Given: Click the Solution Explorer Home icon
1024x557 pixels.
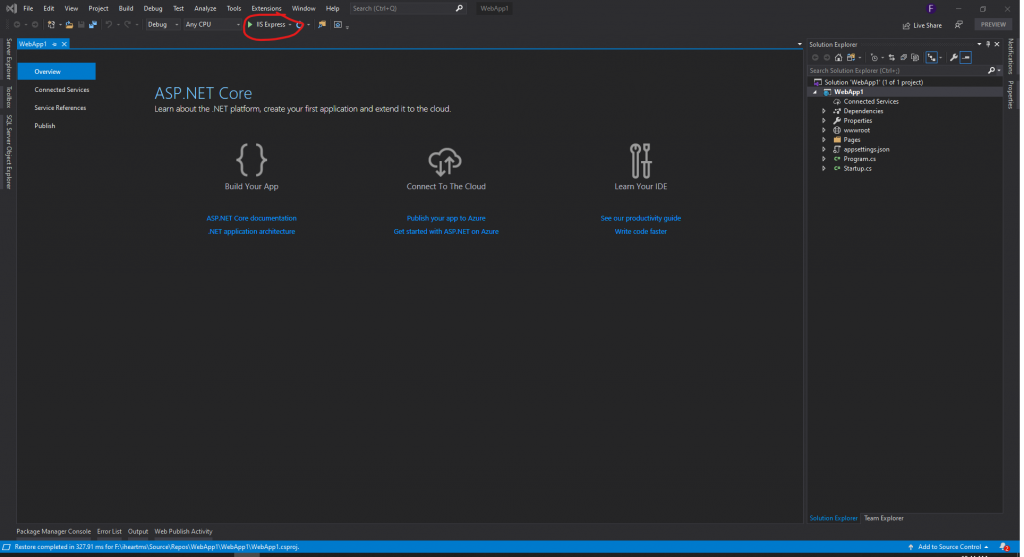Looking at the screenshot, I should [839, 57].
